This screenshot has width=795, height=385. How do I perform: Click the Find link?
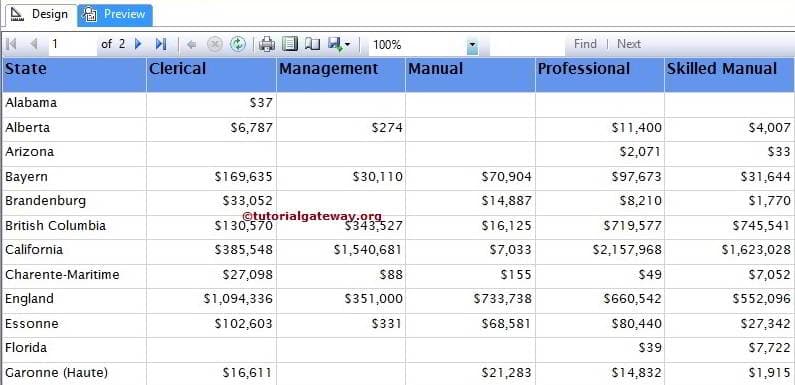[585, 44]
